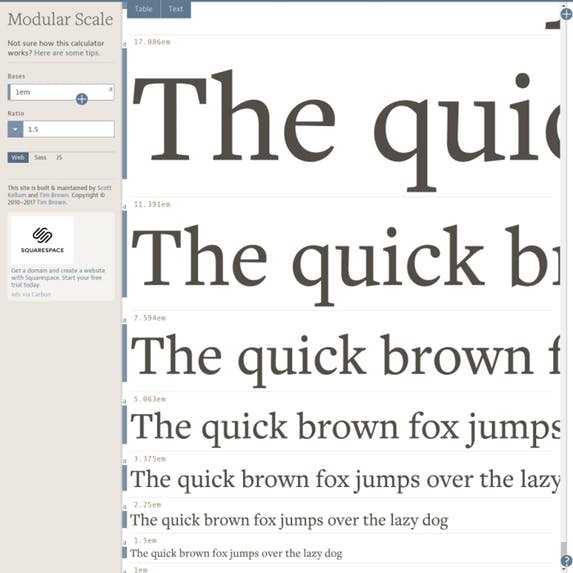Select the 5.063em scale value

tap(150, 399)
